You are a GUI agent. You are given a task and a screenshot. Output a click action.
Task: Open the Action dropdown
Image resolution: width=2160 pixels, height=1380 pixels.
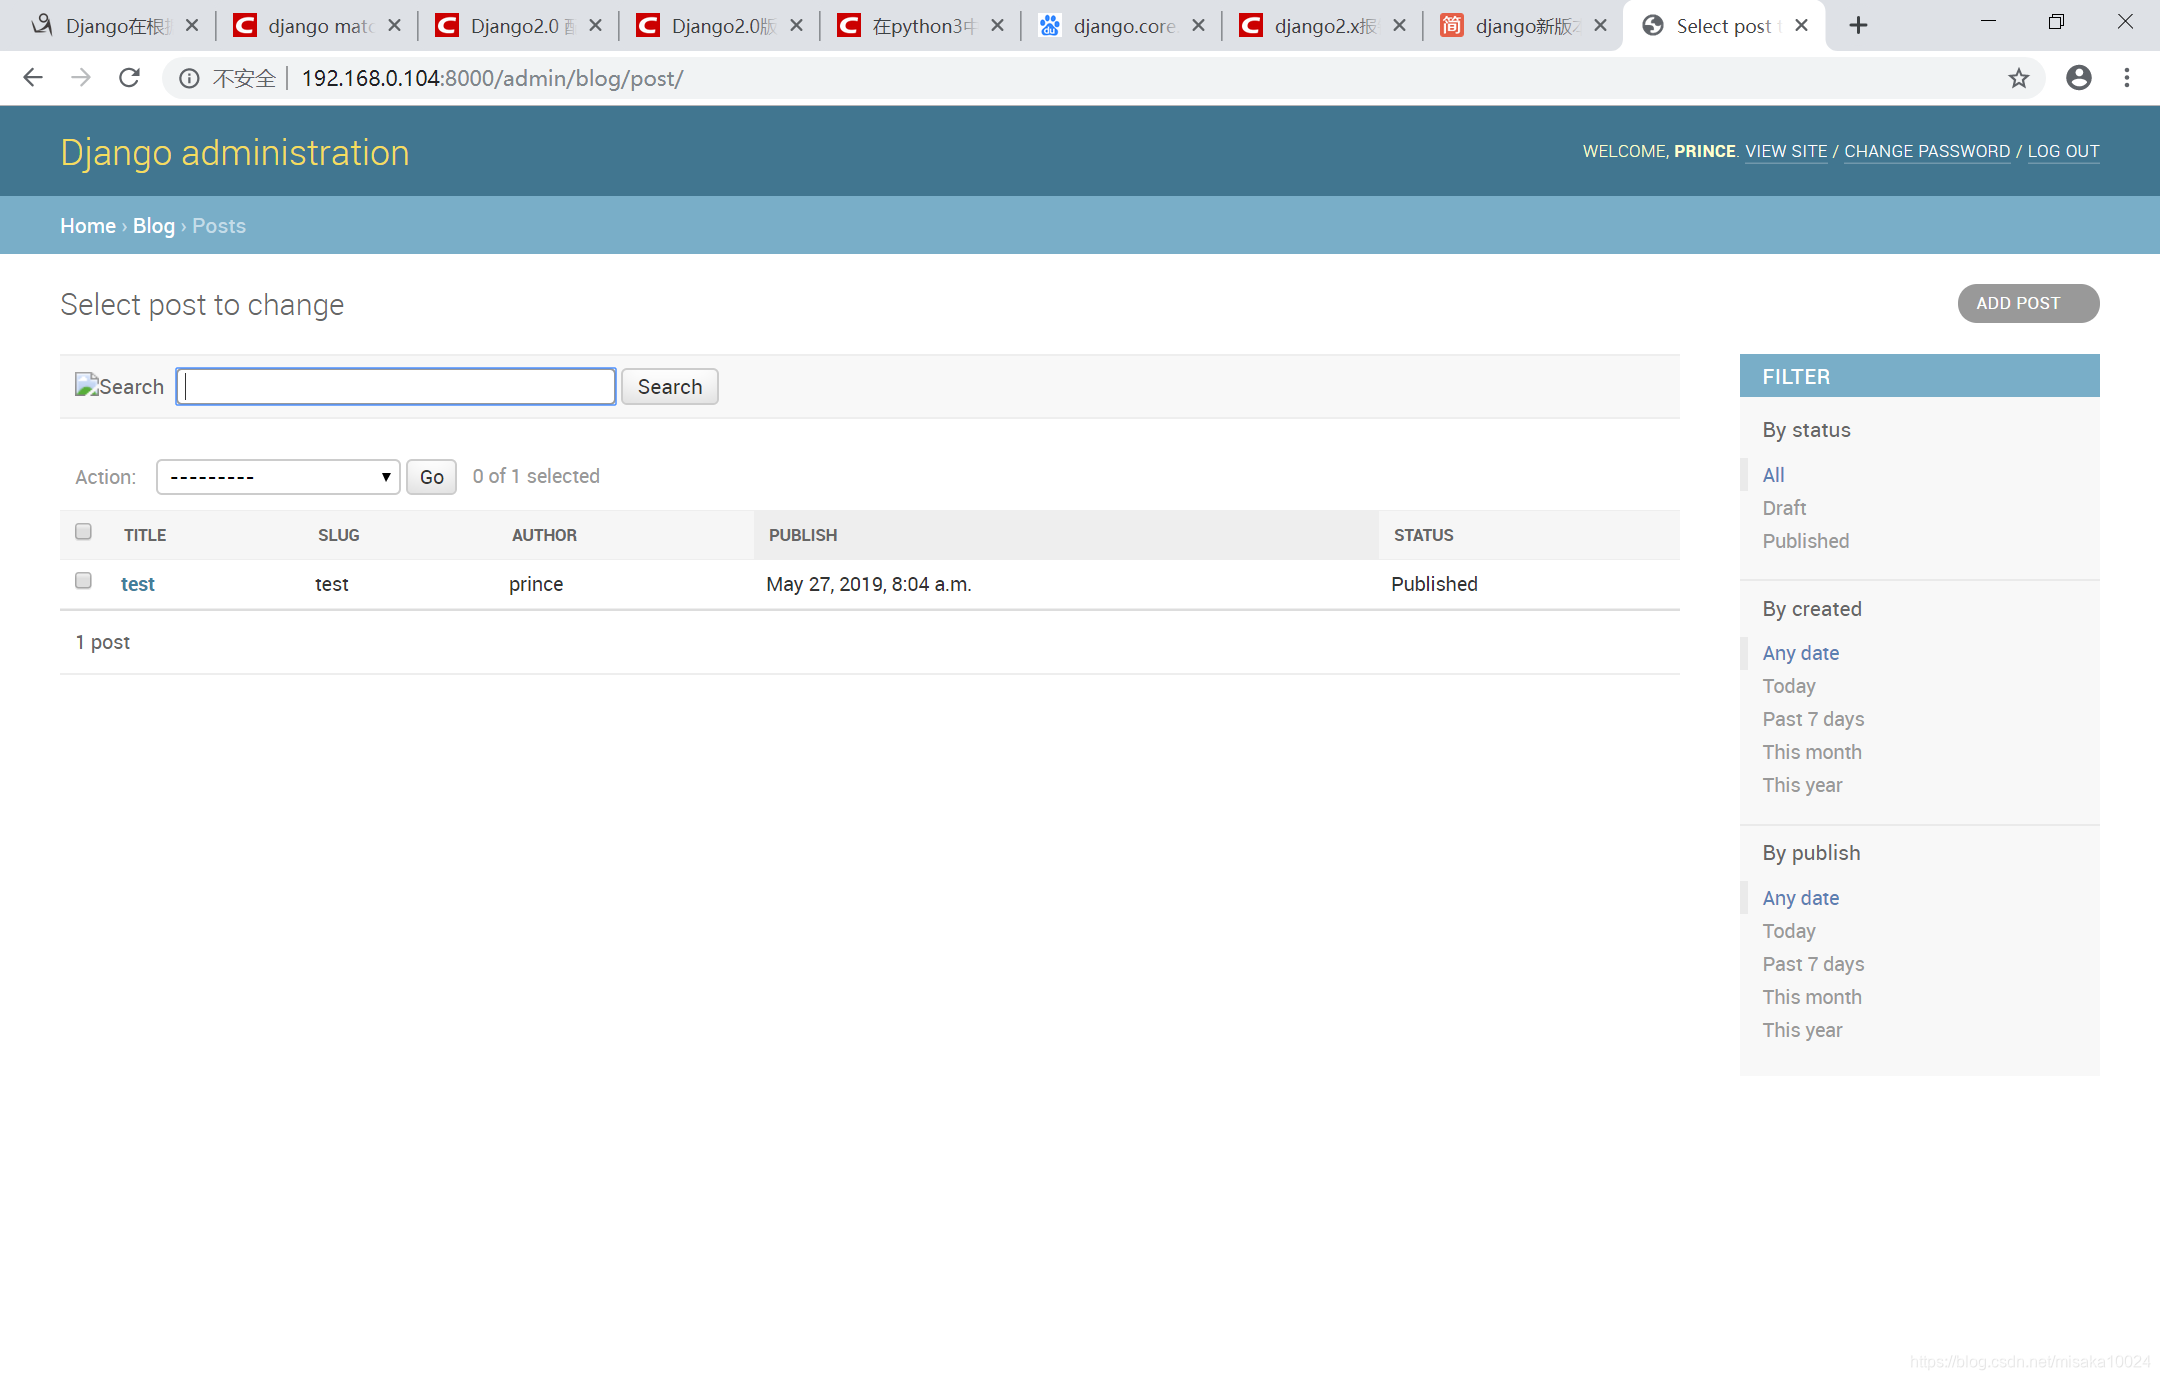(278, 477)
